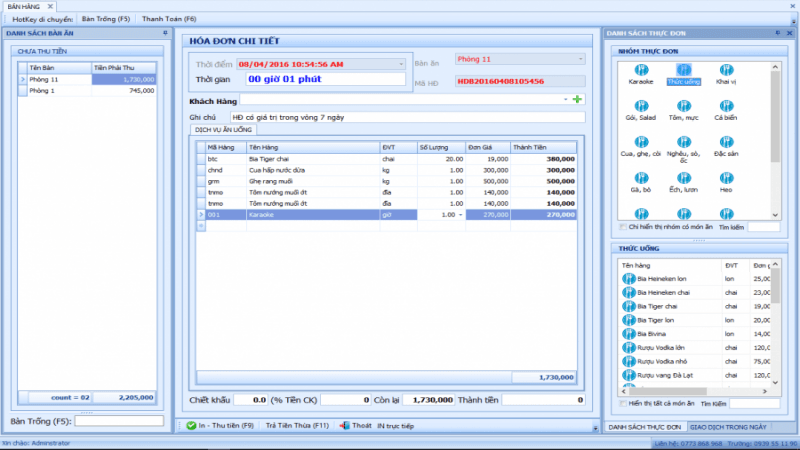Click the Tìm kiếm field under menu groups
Screen dimensions: 800x450
[763, 227]
